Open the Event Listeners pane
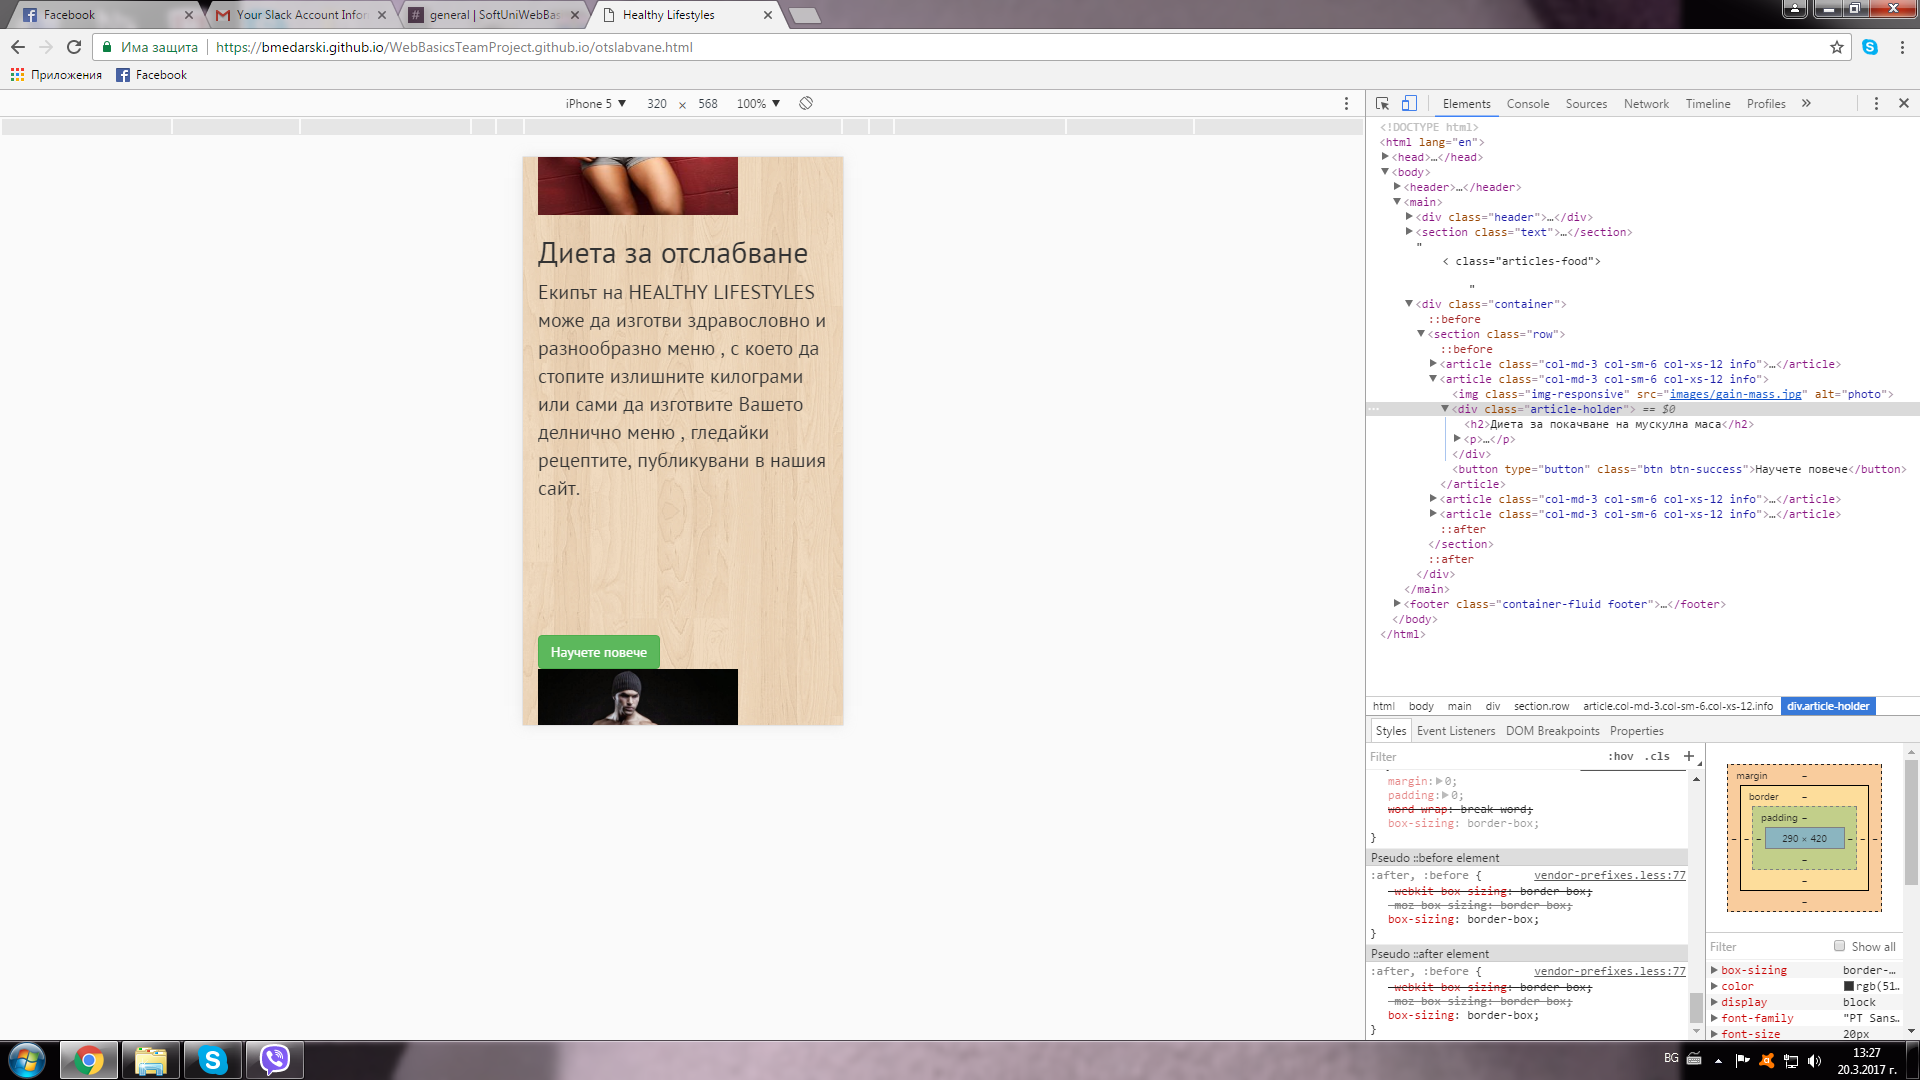Viewport: 1920px width, 1080px height. 1456,731
